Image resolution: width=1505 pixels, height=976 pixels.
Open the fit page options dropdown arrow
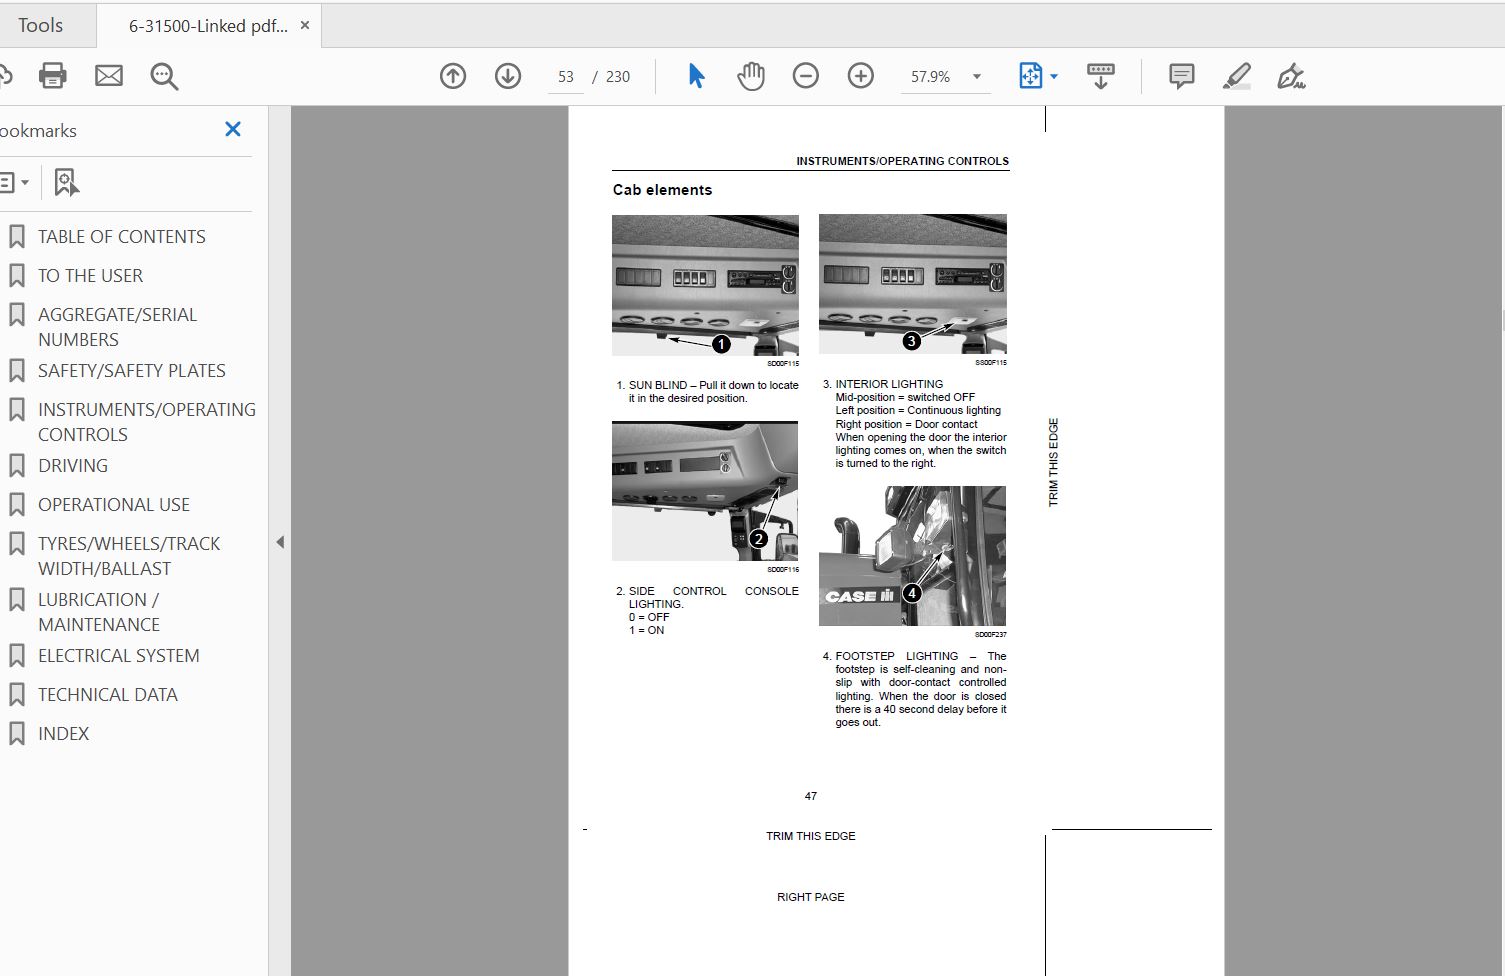click(1054, 77)
